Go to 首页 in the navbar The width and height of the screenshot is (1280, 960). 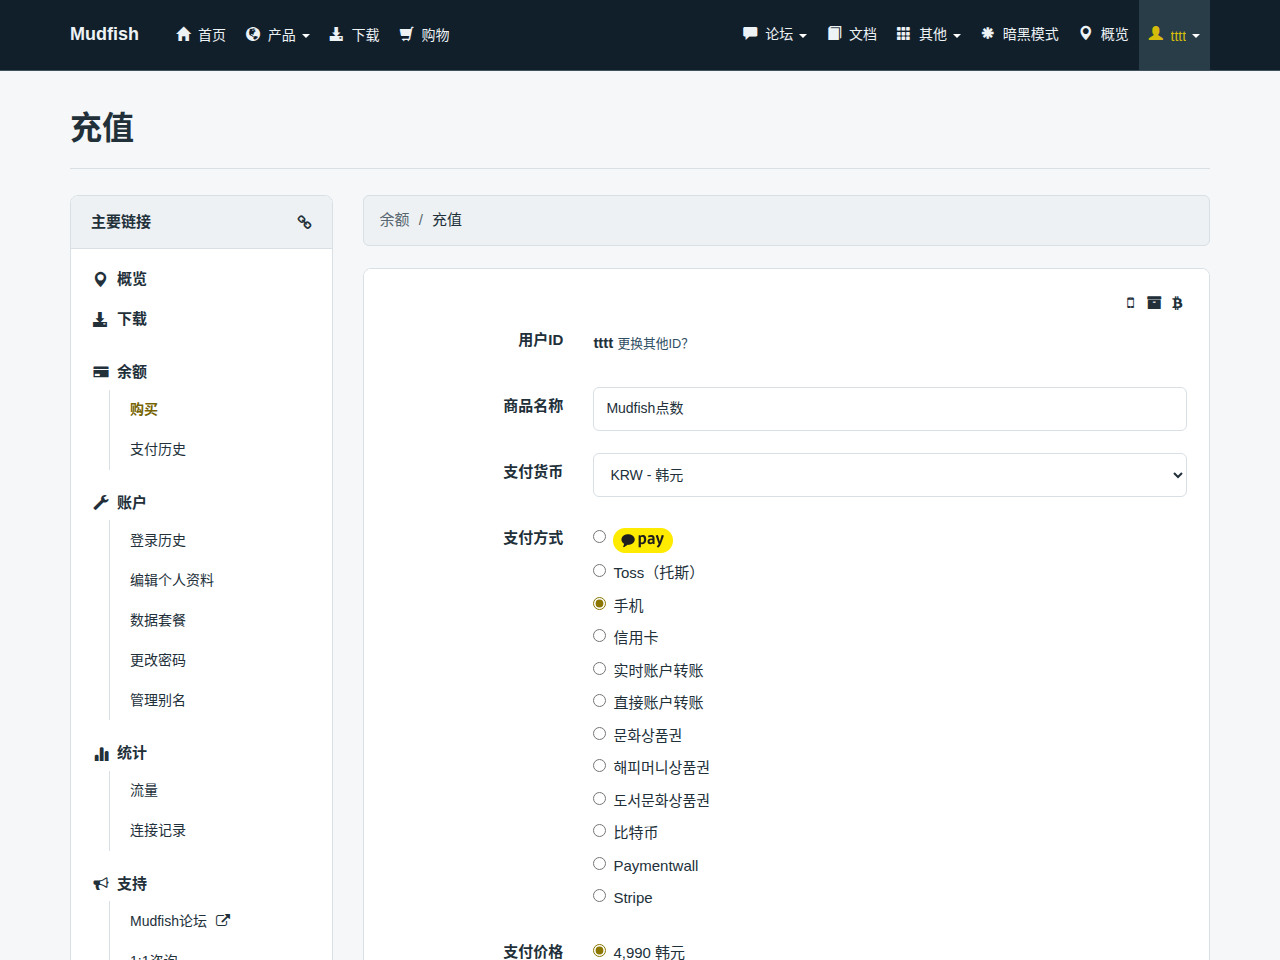(201, 35)
